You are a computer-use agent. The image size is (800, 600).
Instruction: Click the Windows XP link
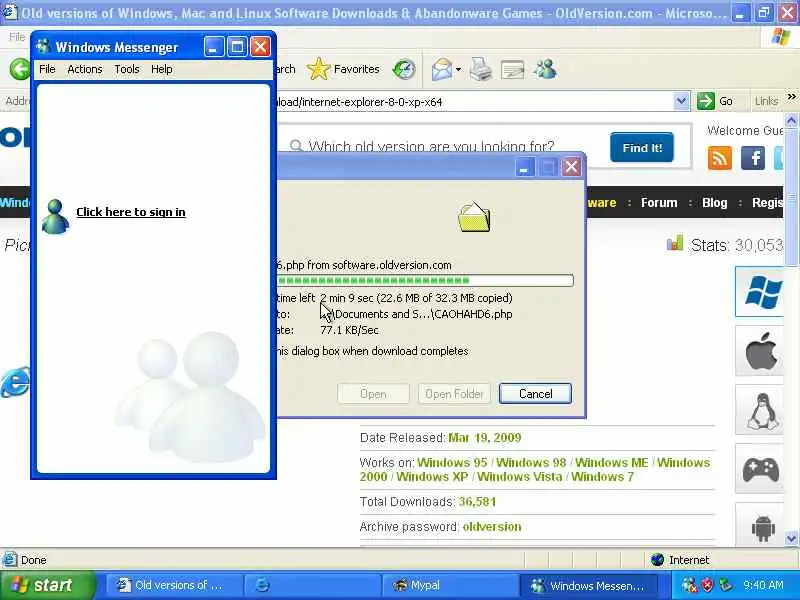point(432,477)
